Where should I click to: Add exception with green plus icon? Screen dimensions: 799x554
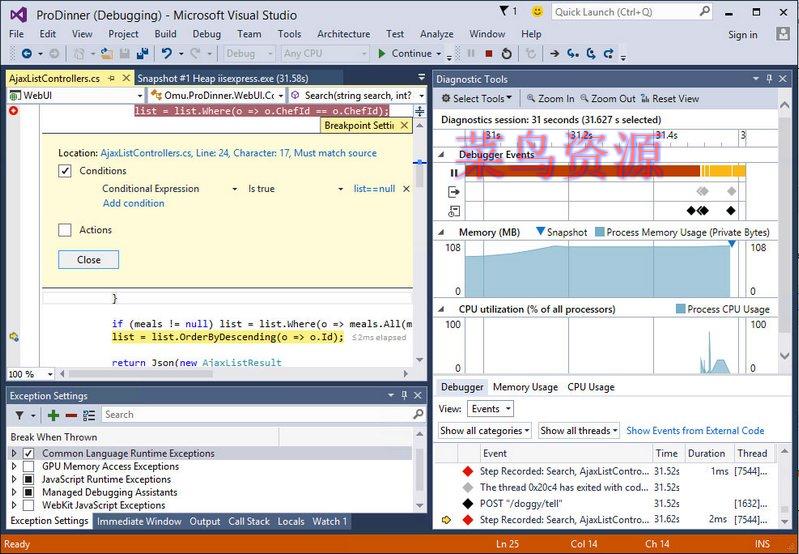[x=53, y=415]
